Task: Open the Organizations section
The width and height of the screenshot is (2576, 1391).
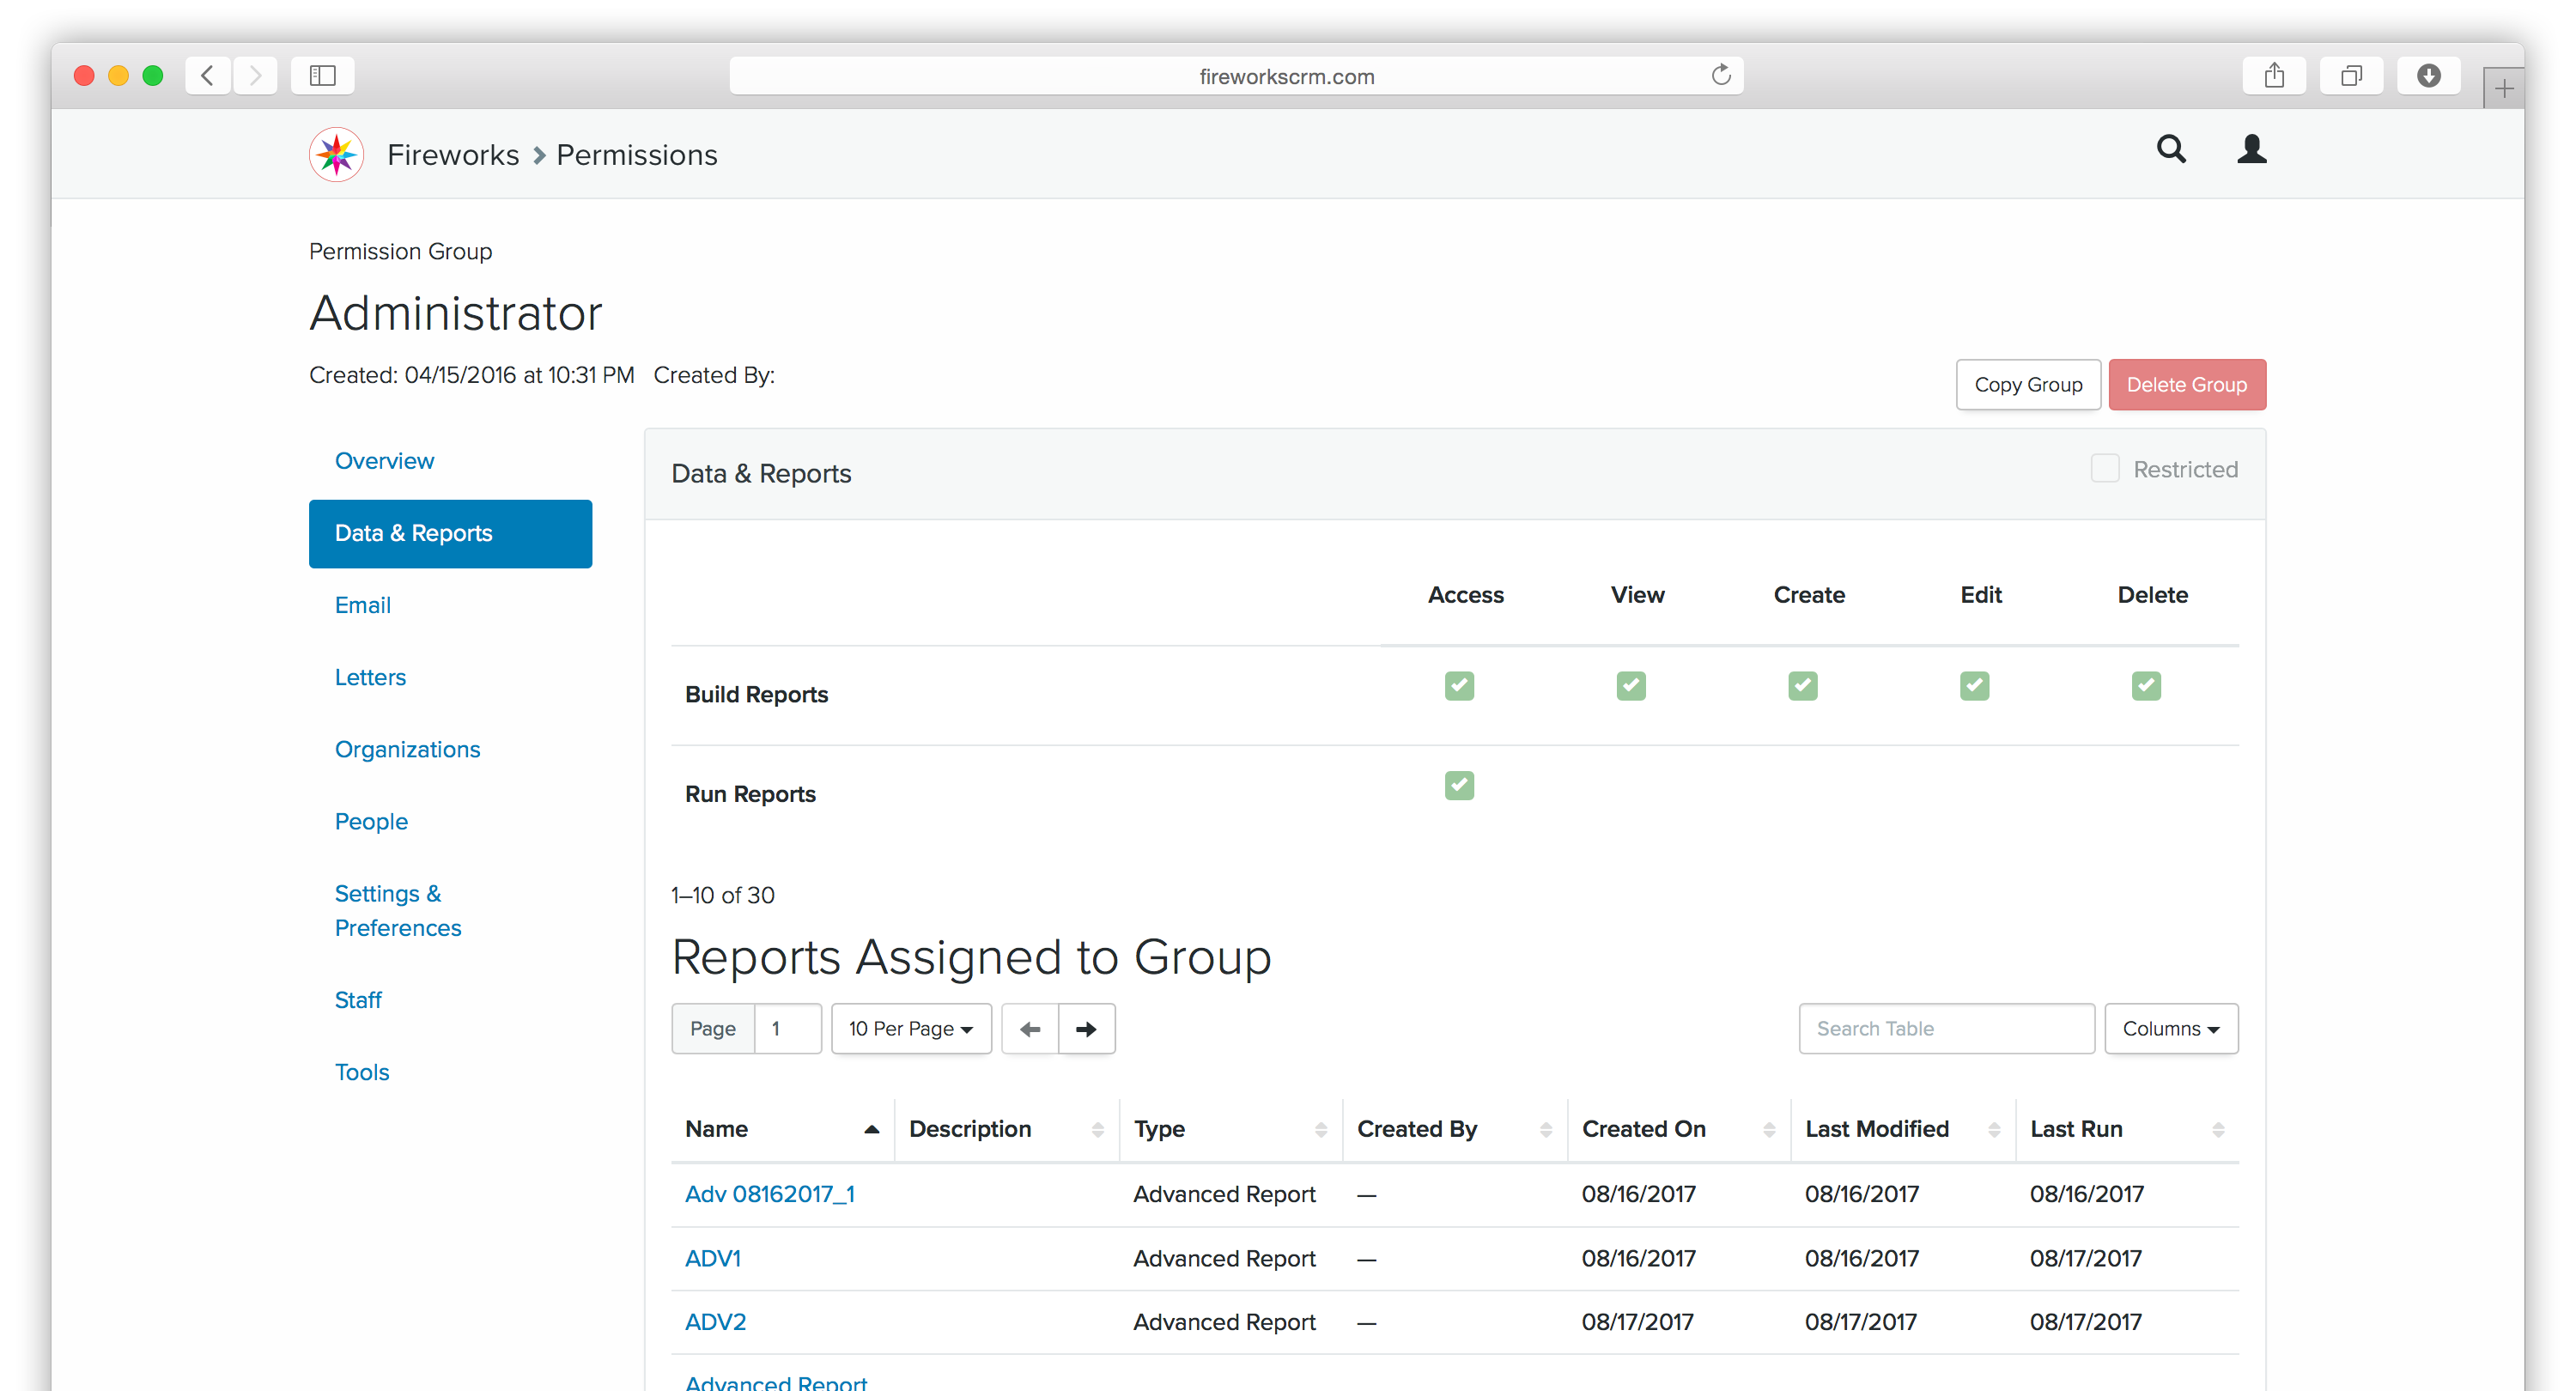Action: click(407, 749)
